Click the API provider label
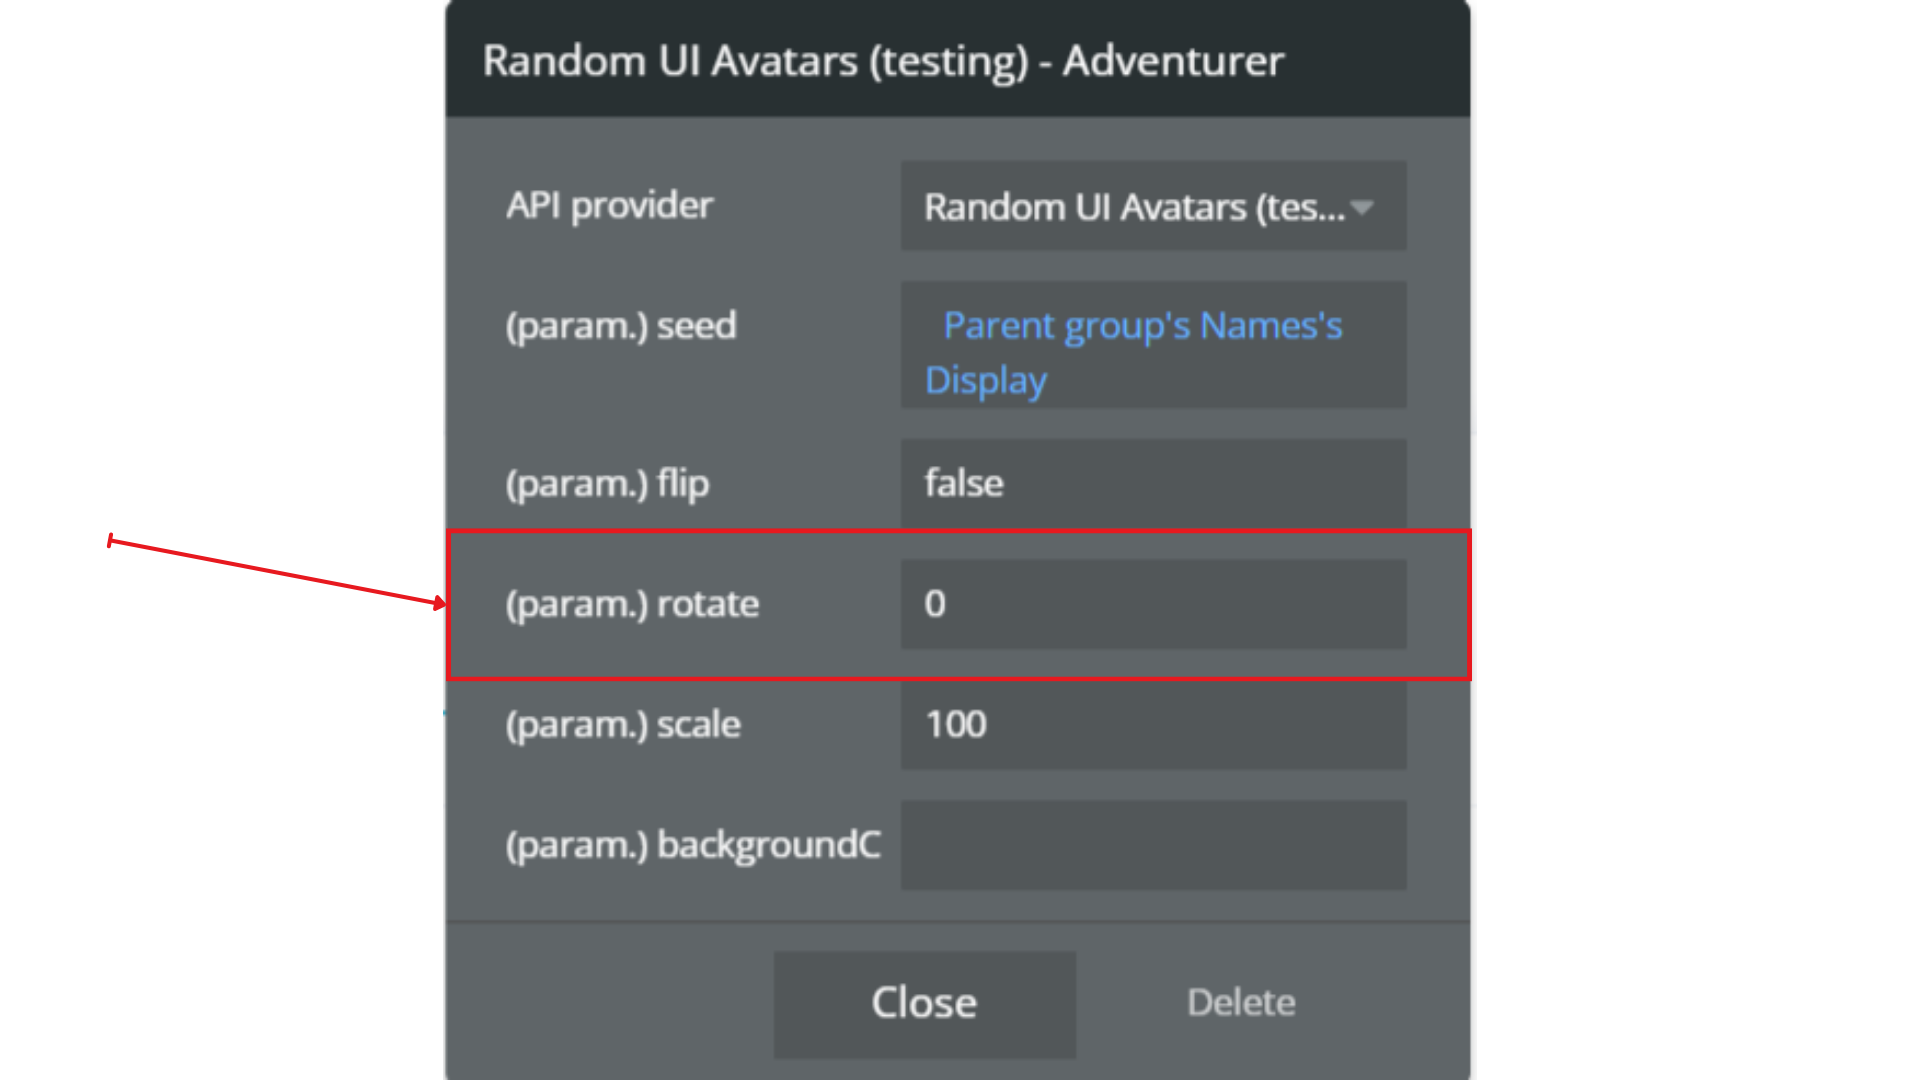The image size is (1920, 1080). (609, 206)
